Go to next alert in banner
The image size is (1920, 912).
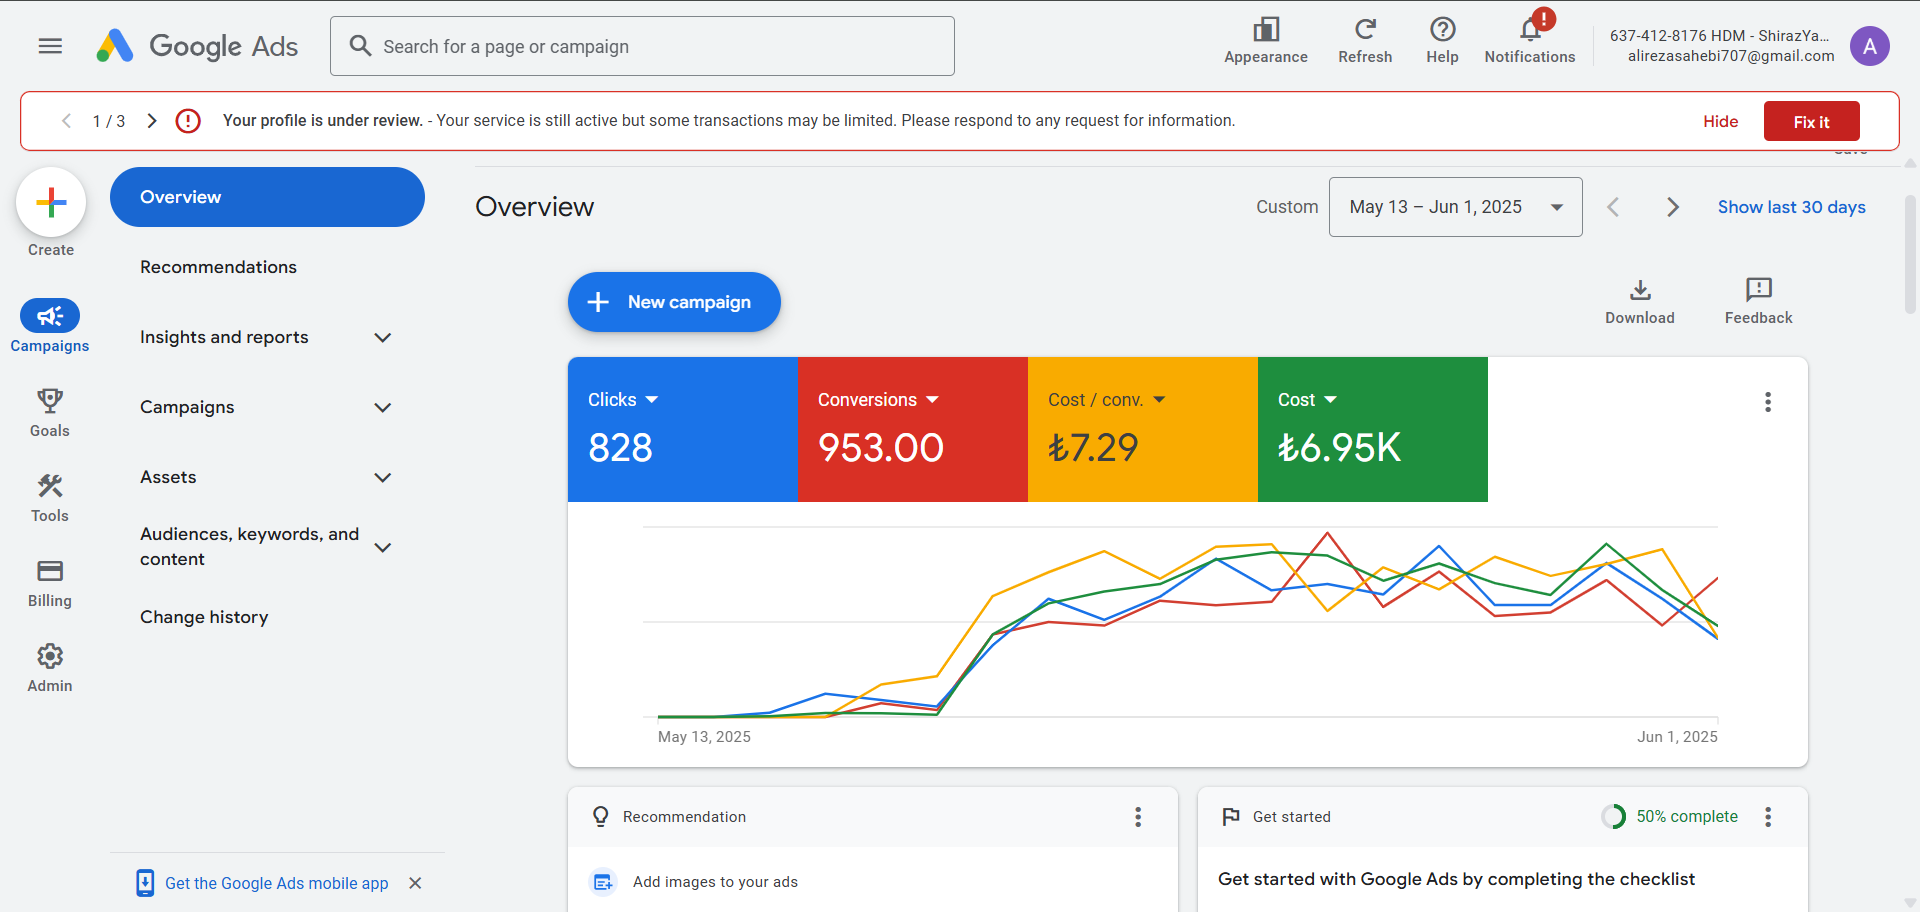point(152,121)
